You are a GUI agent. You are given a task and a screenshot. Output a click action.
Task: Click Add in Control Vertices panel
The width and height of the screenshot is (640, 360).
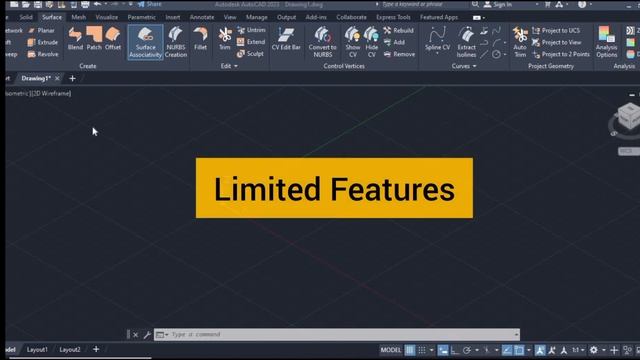pos(394,42)
